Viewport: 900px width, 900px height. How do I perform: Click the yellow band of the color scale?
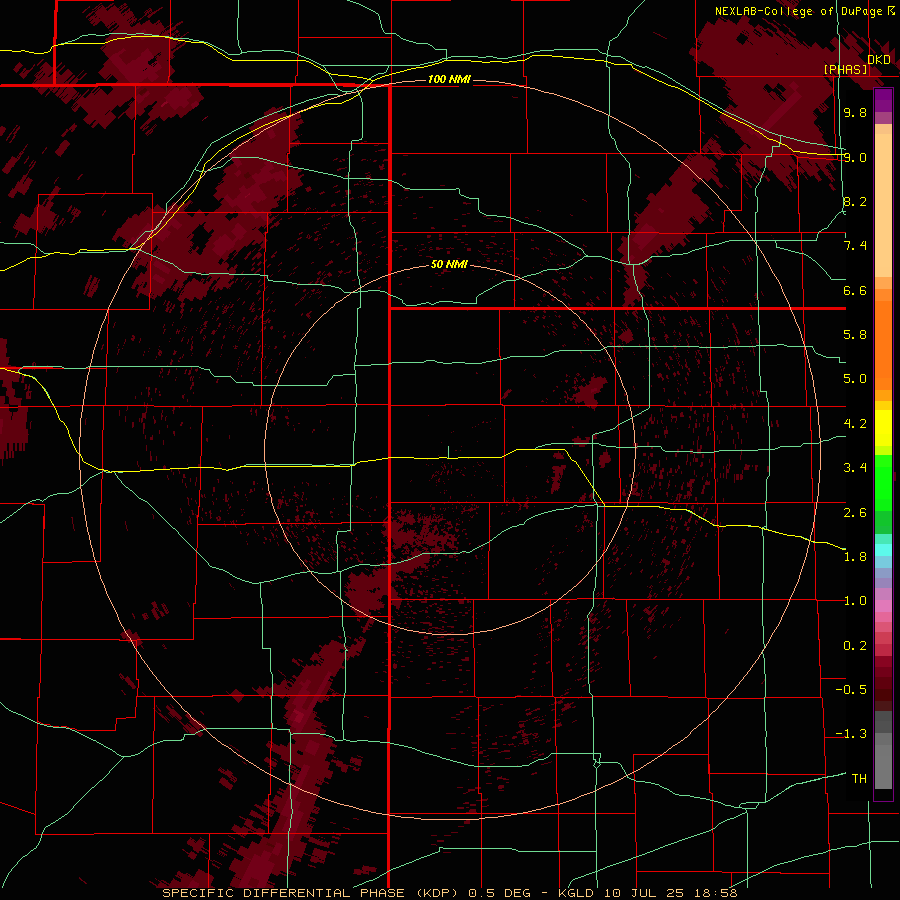point(883,428)
